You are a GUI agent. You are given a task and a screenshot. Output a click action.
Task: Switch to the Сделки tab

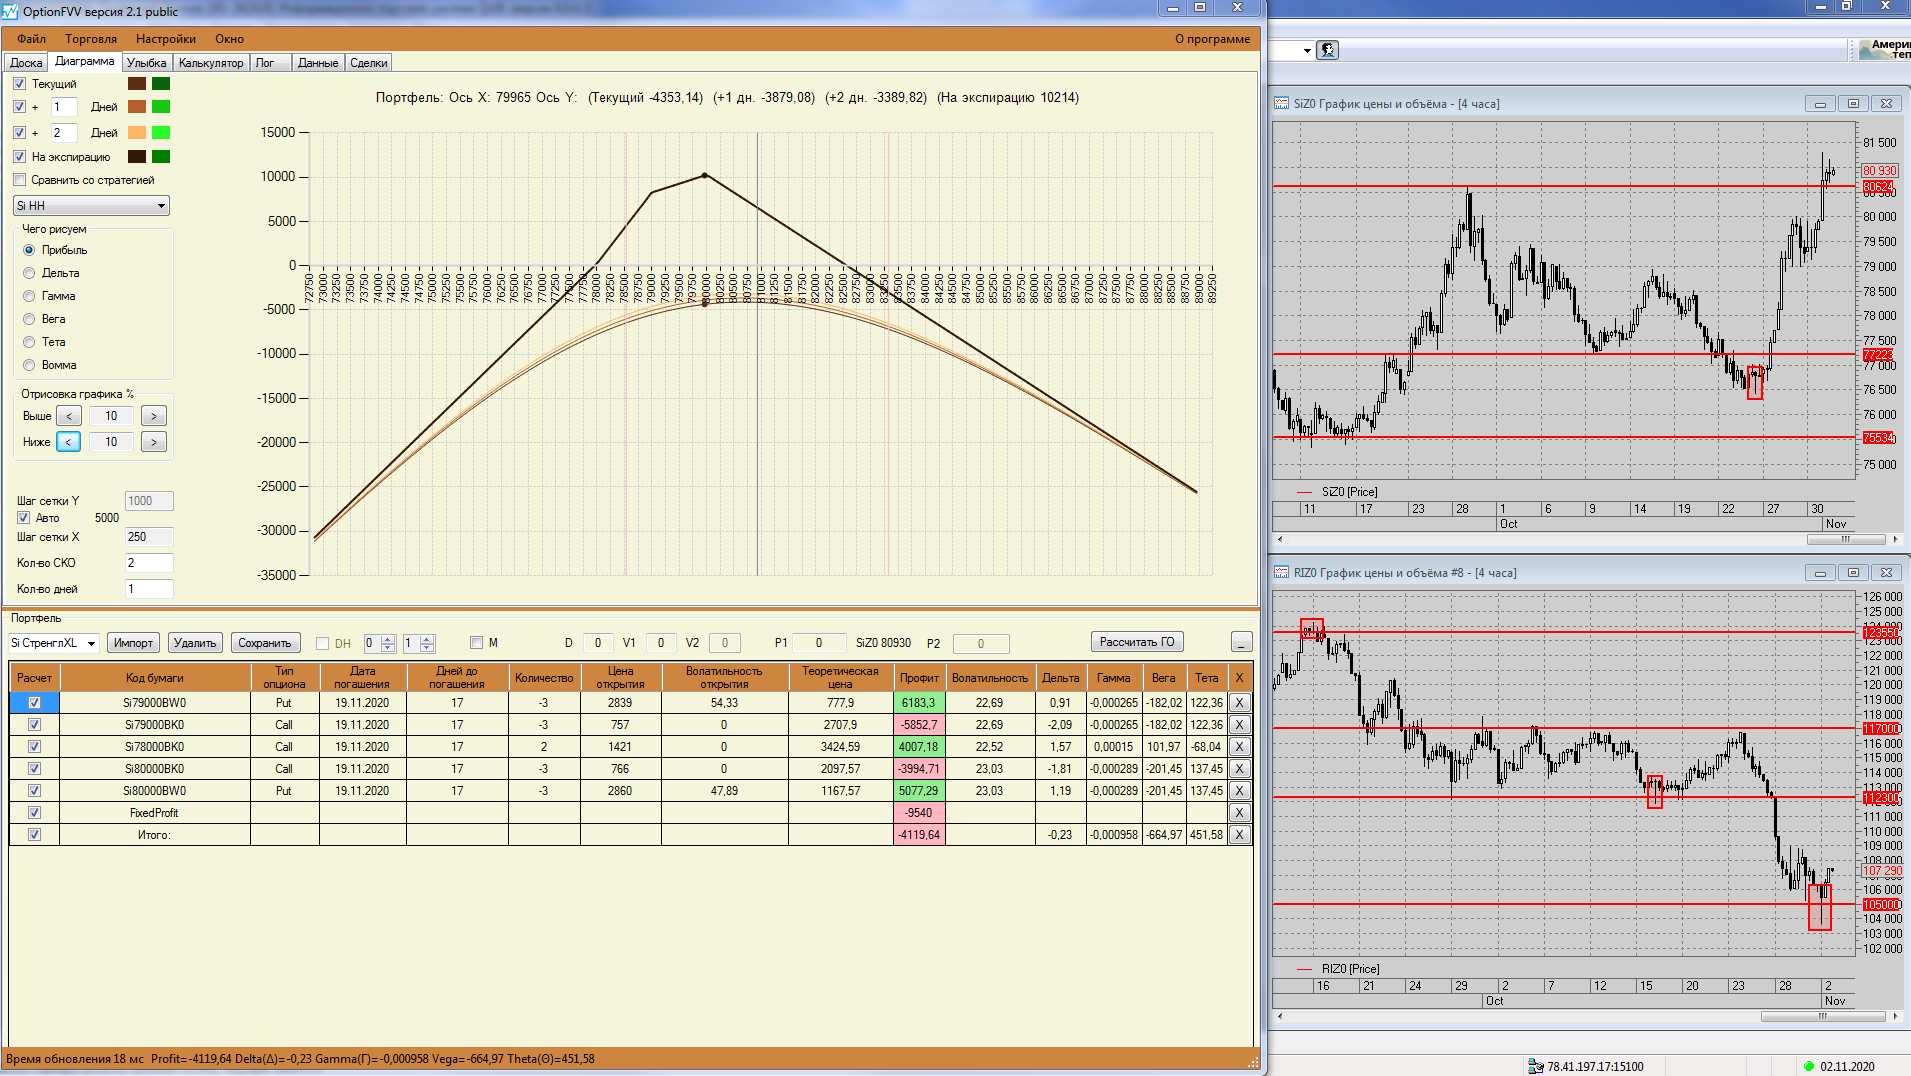[369, 63]
